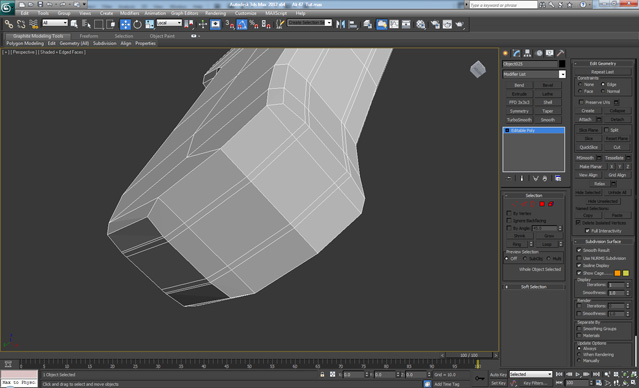Select the Select and Link tool
This screenshot has width=639, height=388.
pos(9,24)
